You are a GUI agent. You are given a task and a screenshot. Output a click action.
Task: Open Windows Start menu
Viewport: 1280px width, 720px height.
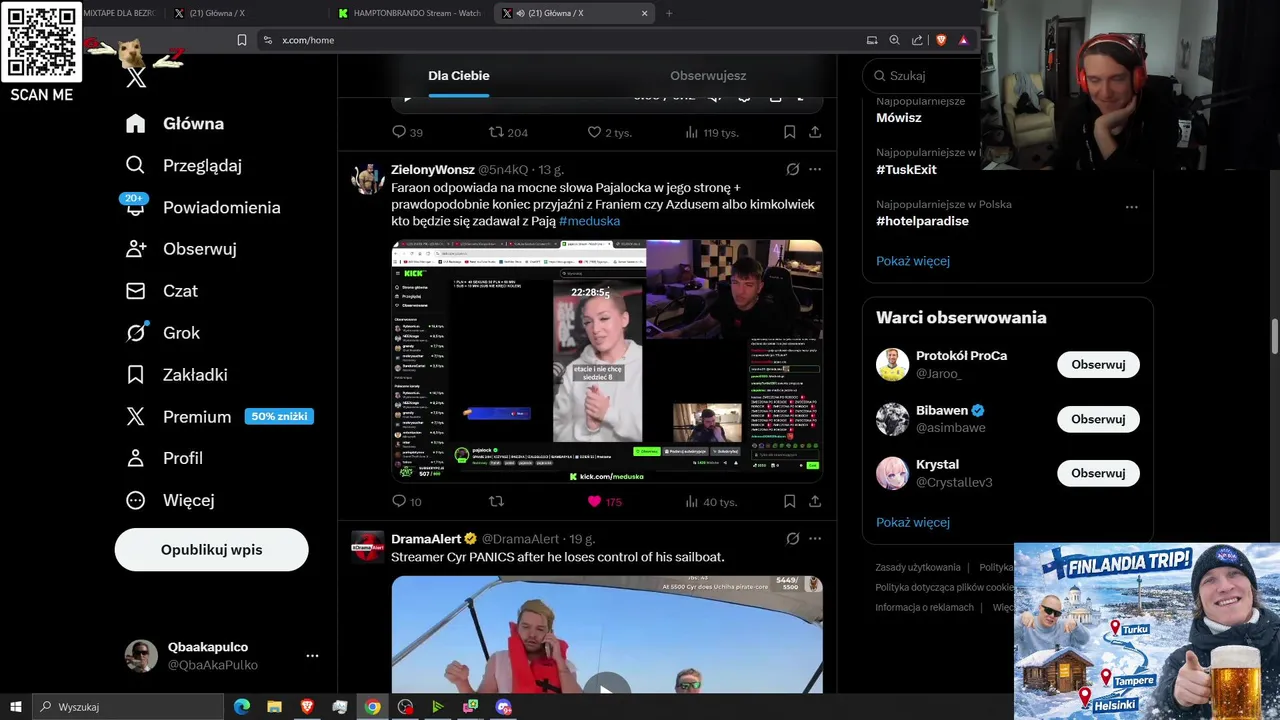tap(16, 707)
